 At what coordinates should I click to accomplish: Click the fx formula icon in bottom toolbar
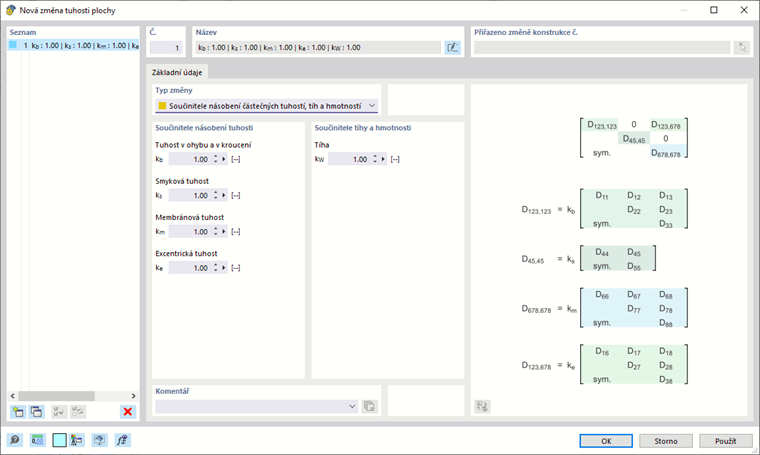click(122, 440)
